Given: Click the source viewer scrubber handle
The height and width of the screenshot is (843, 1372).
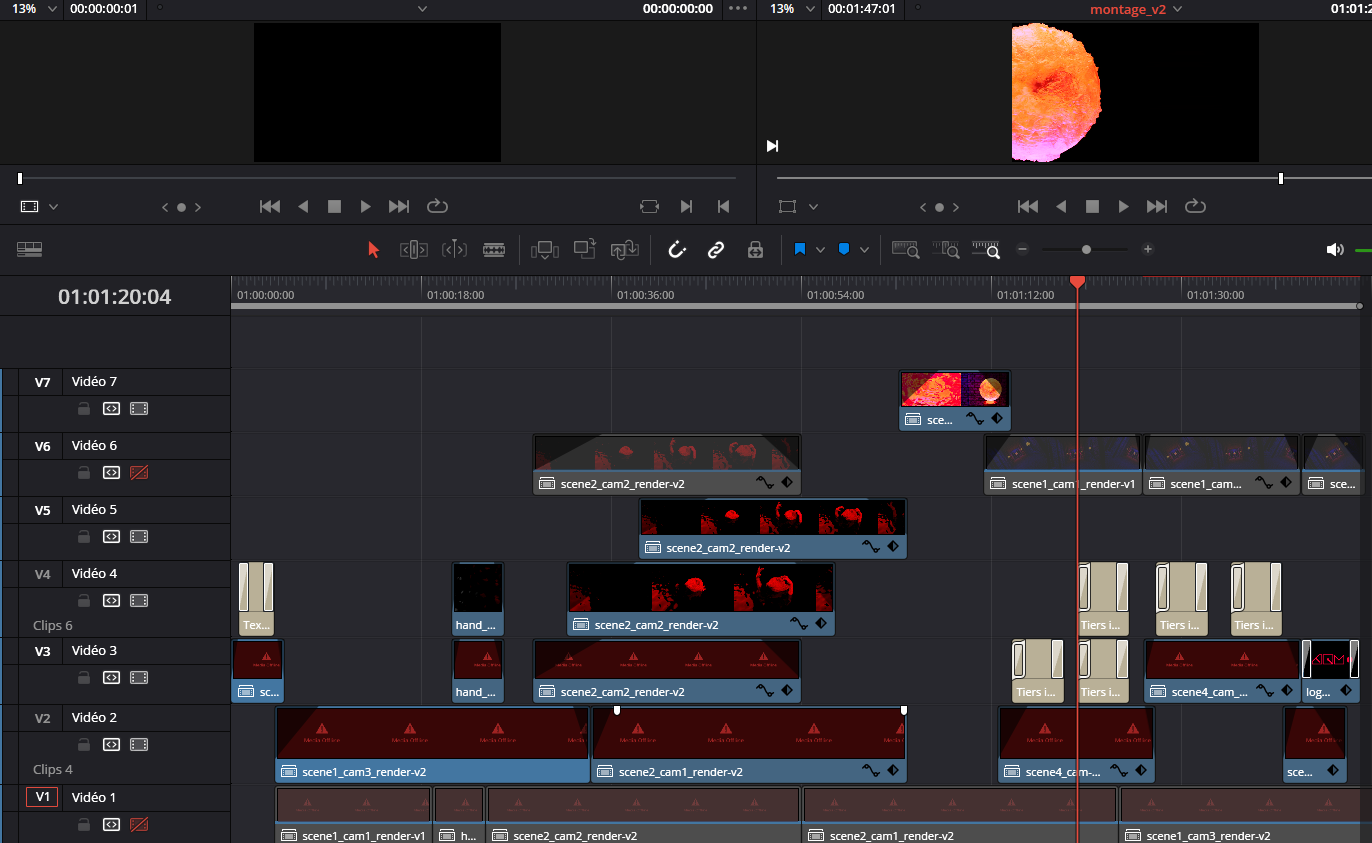Looking at the screenshot, I should (x=20, y=178).
